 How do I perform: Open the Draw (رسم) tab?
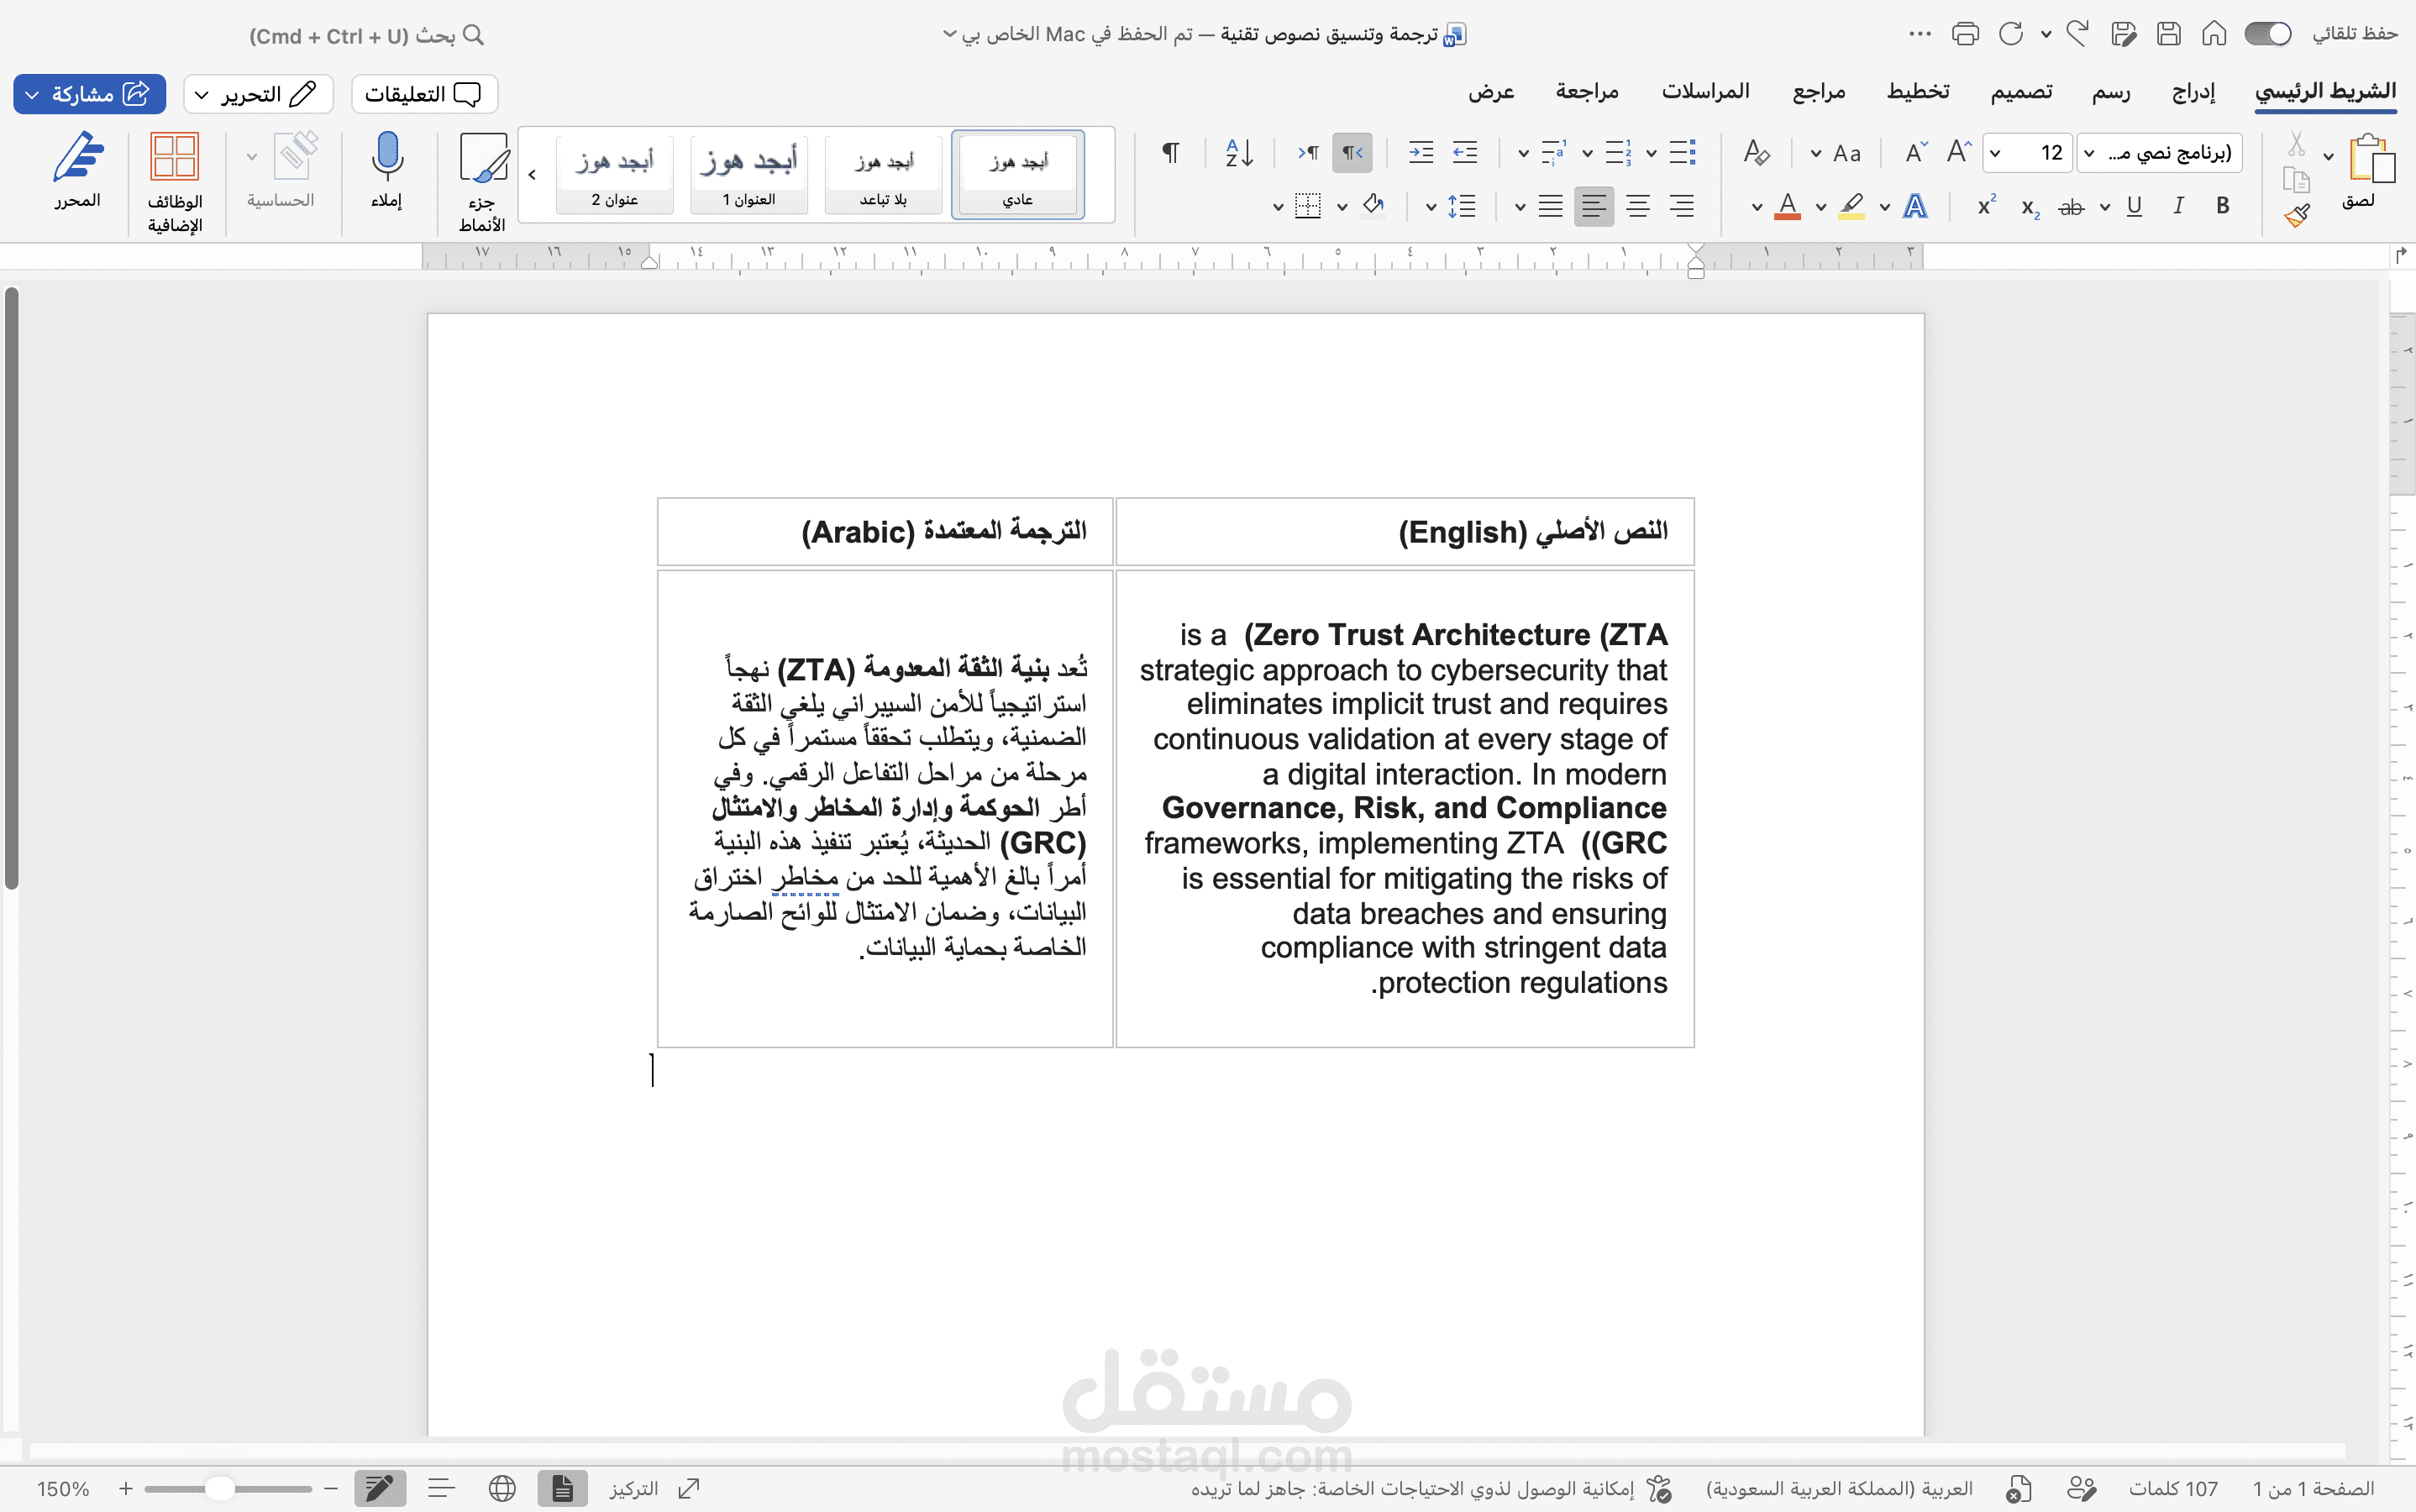(2111, 92)
